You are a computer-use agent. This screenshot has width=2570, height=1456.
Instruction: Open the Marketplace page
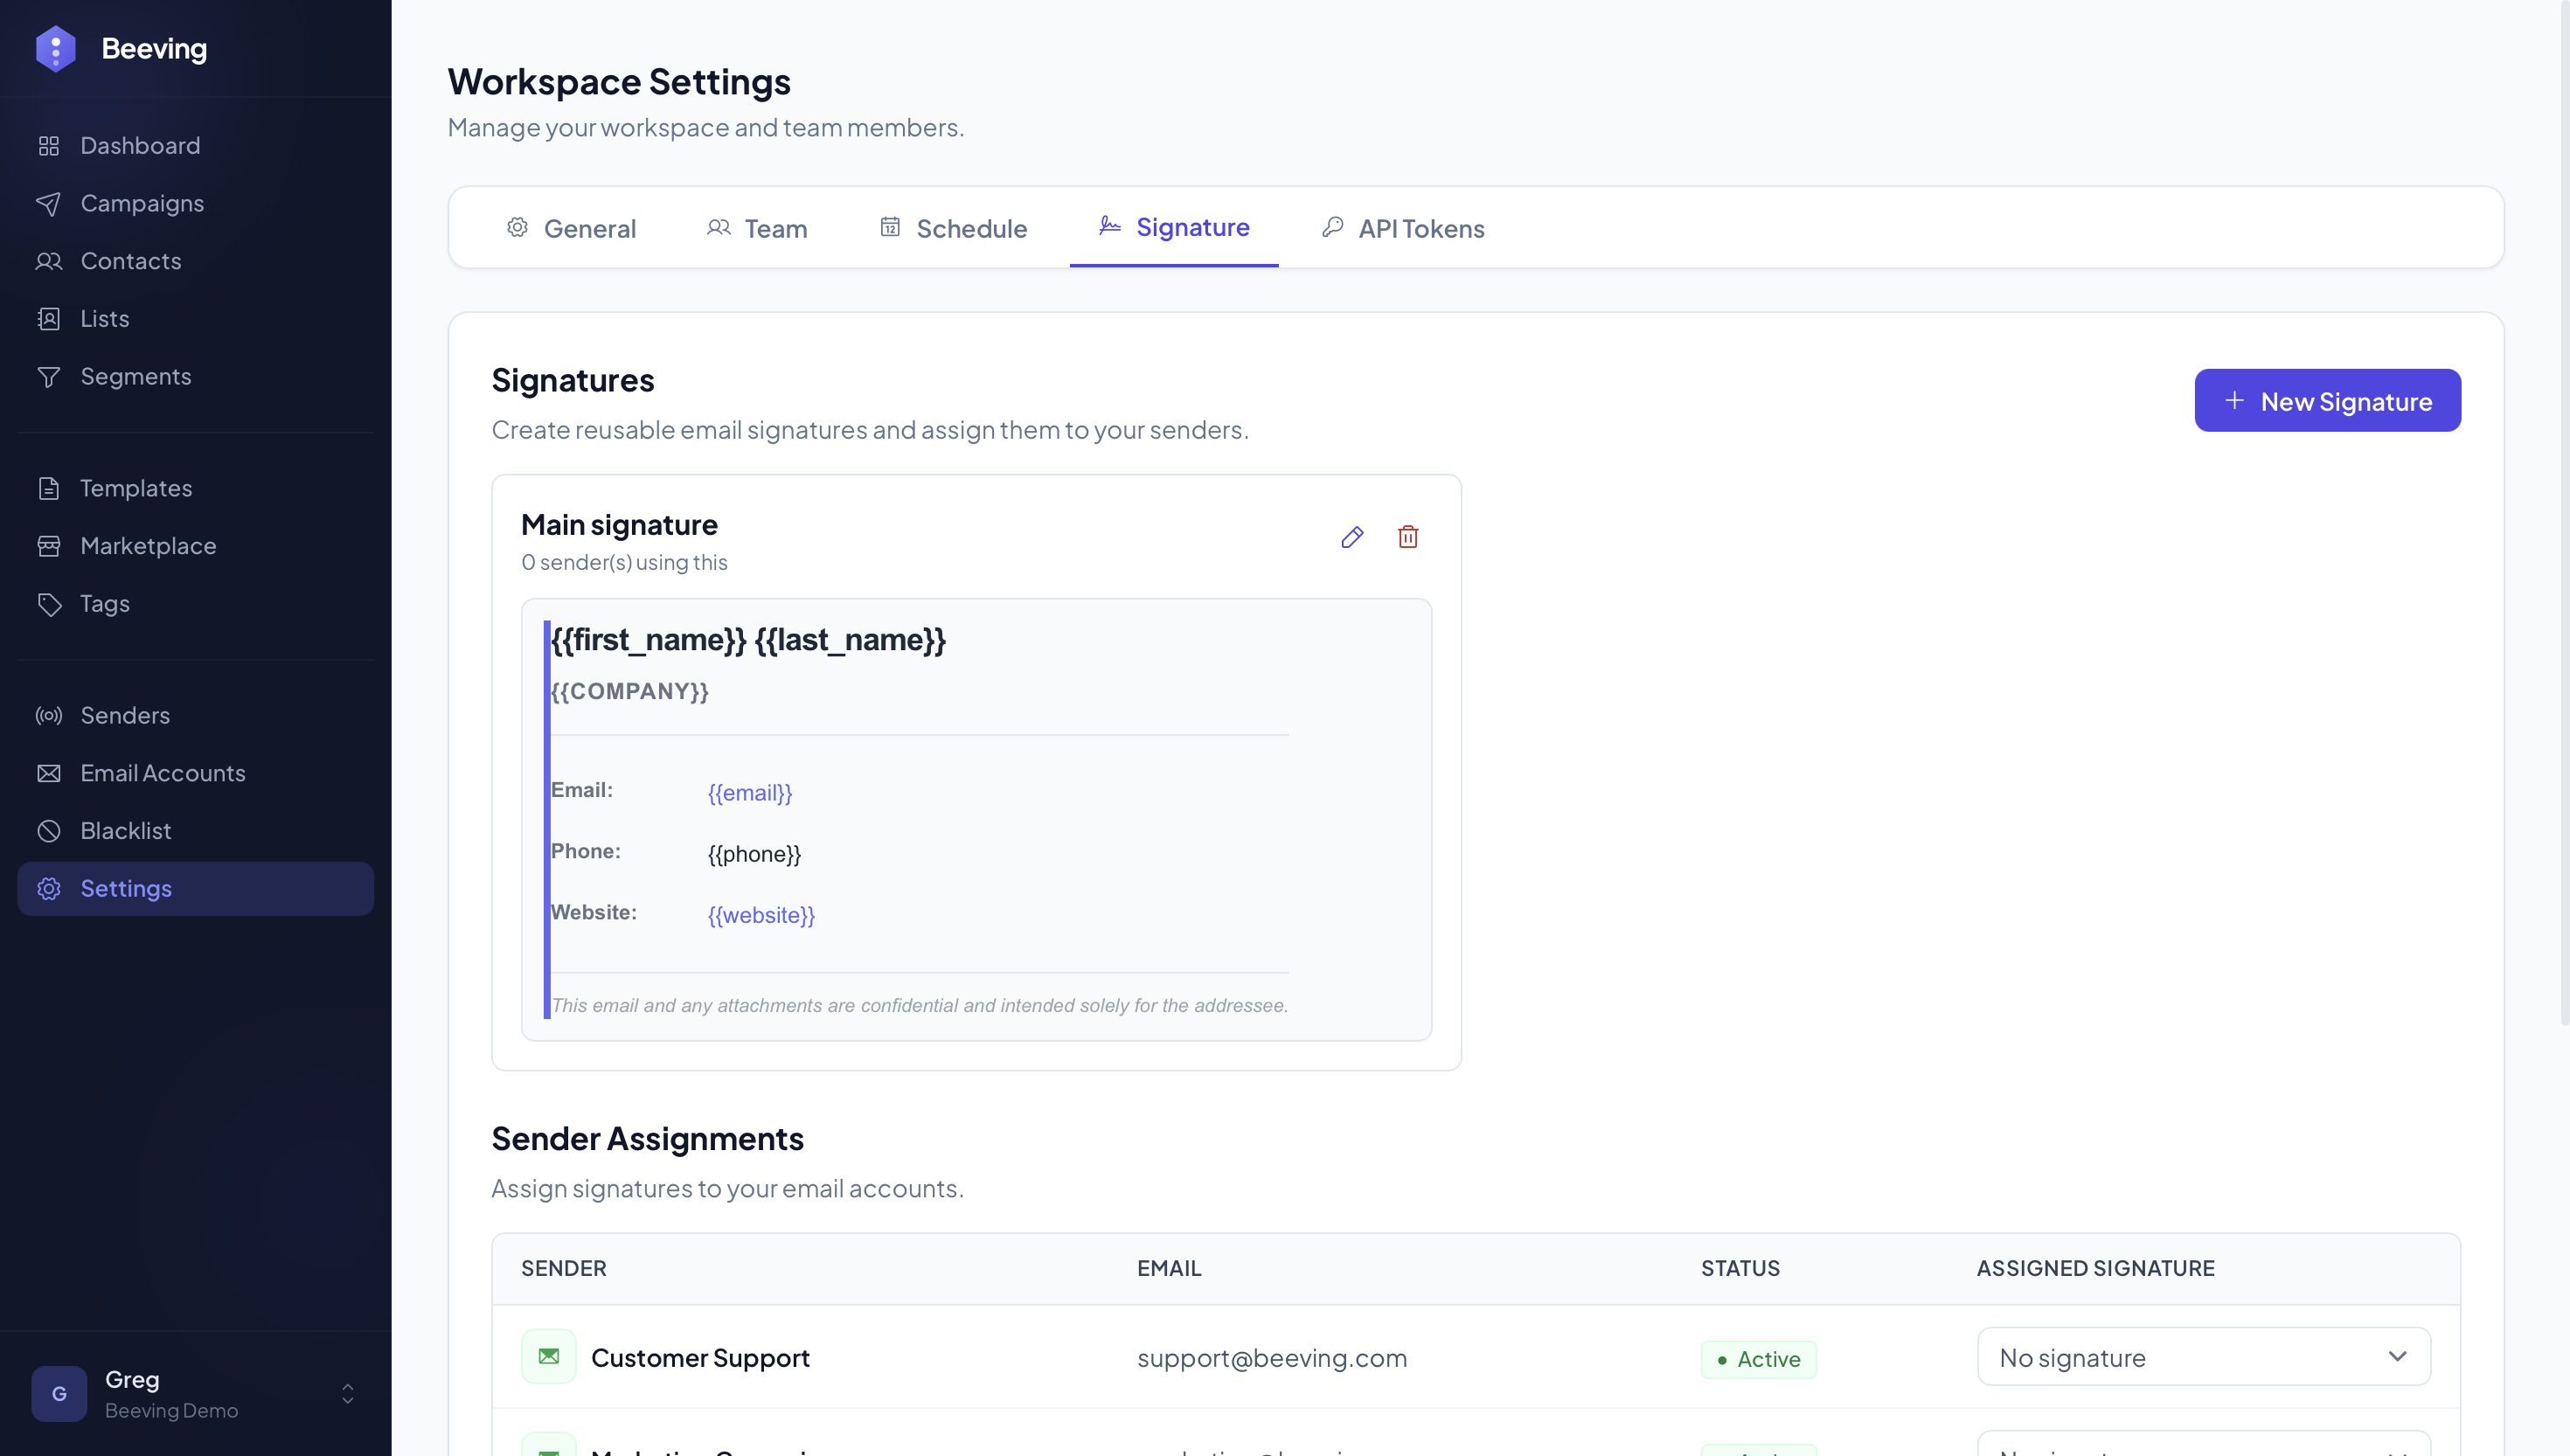coord(148,546)
